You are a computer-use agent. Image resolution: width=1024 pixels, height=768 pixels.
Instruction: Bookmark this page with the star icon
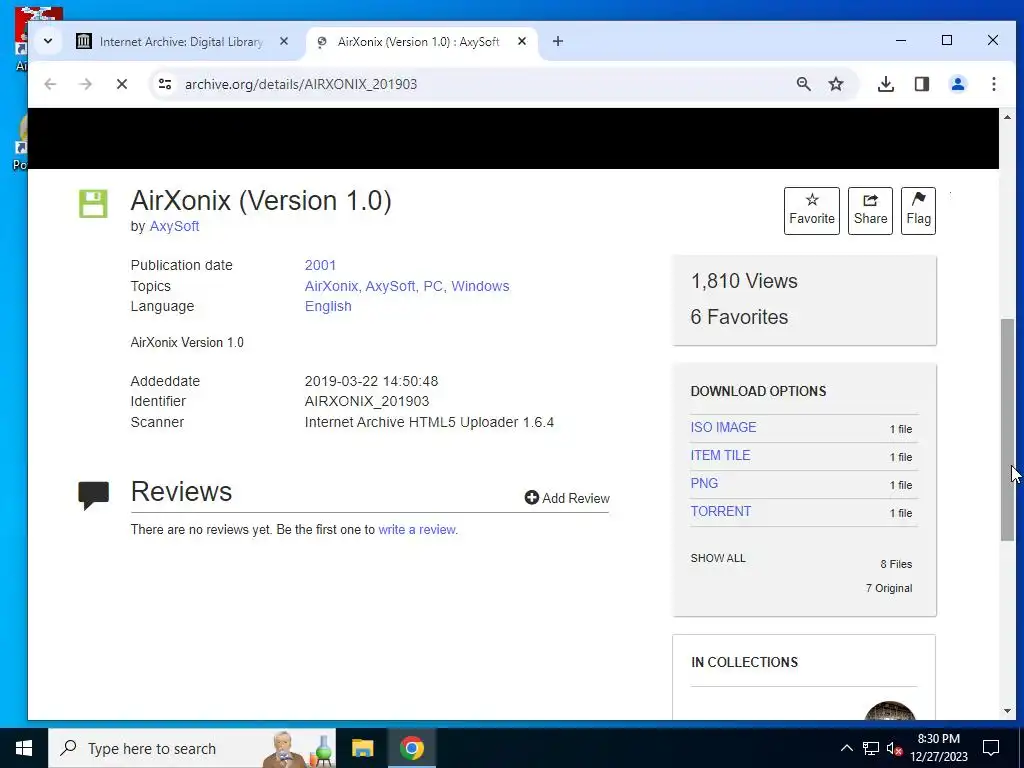click(836, 84)
